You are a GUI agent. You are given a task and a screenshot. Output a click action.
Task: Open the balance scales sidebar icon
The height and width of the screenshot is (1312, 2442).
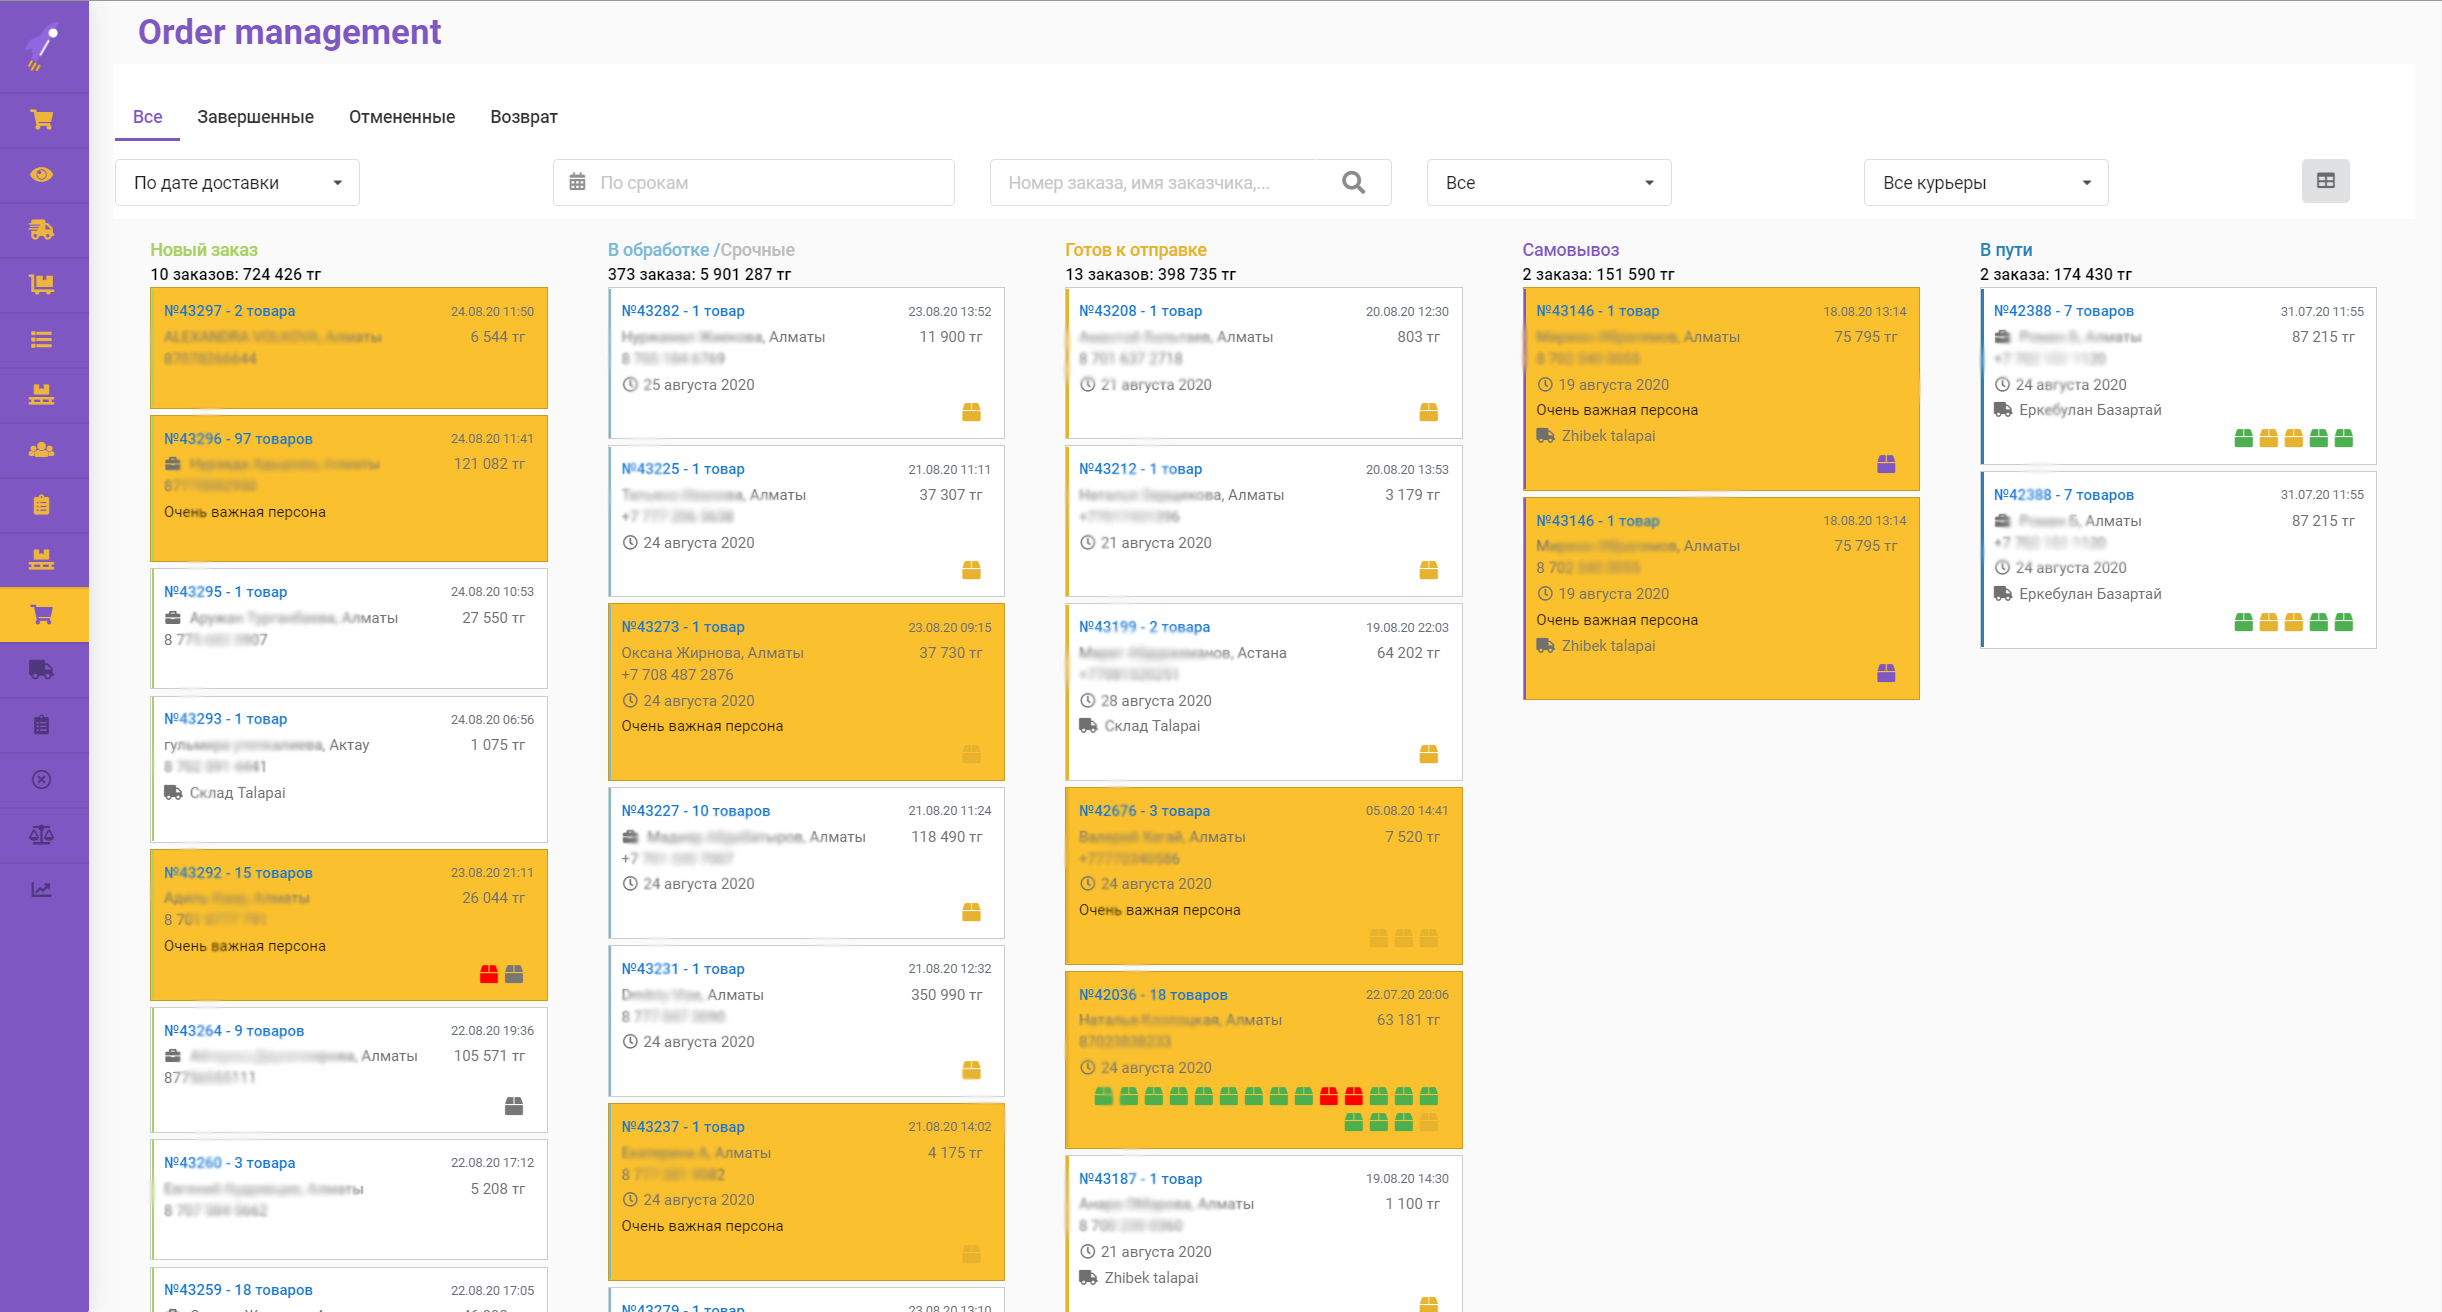pyautogui.click(x=42, y=835)
